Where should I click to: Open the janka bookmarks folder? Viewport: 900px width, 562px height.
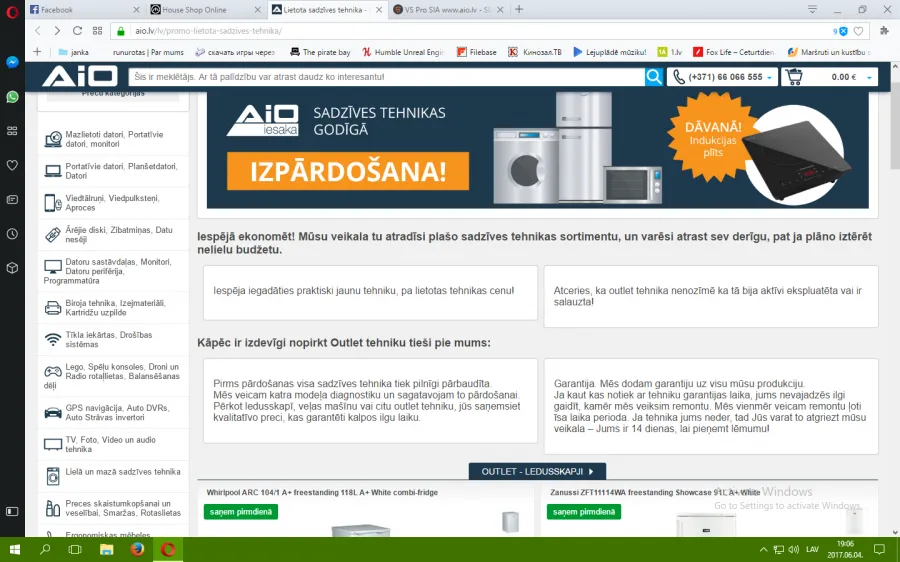point(73,52)
